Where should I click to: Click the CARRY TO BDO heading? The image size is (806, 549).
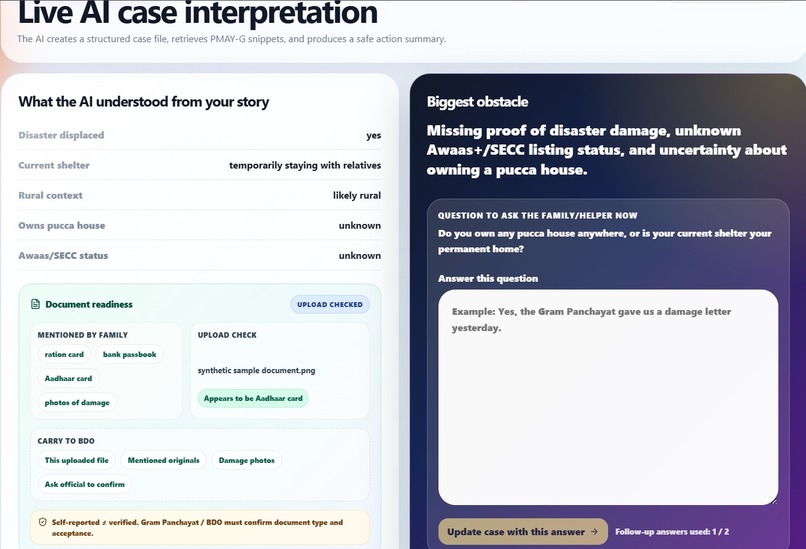click(x=66, y=441)
